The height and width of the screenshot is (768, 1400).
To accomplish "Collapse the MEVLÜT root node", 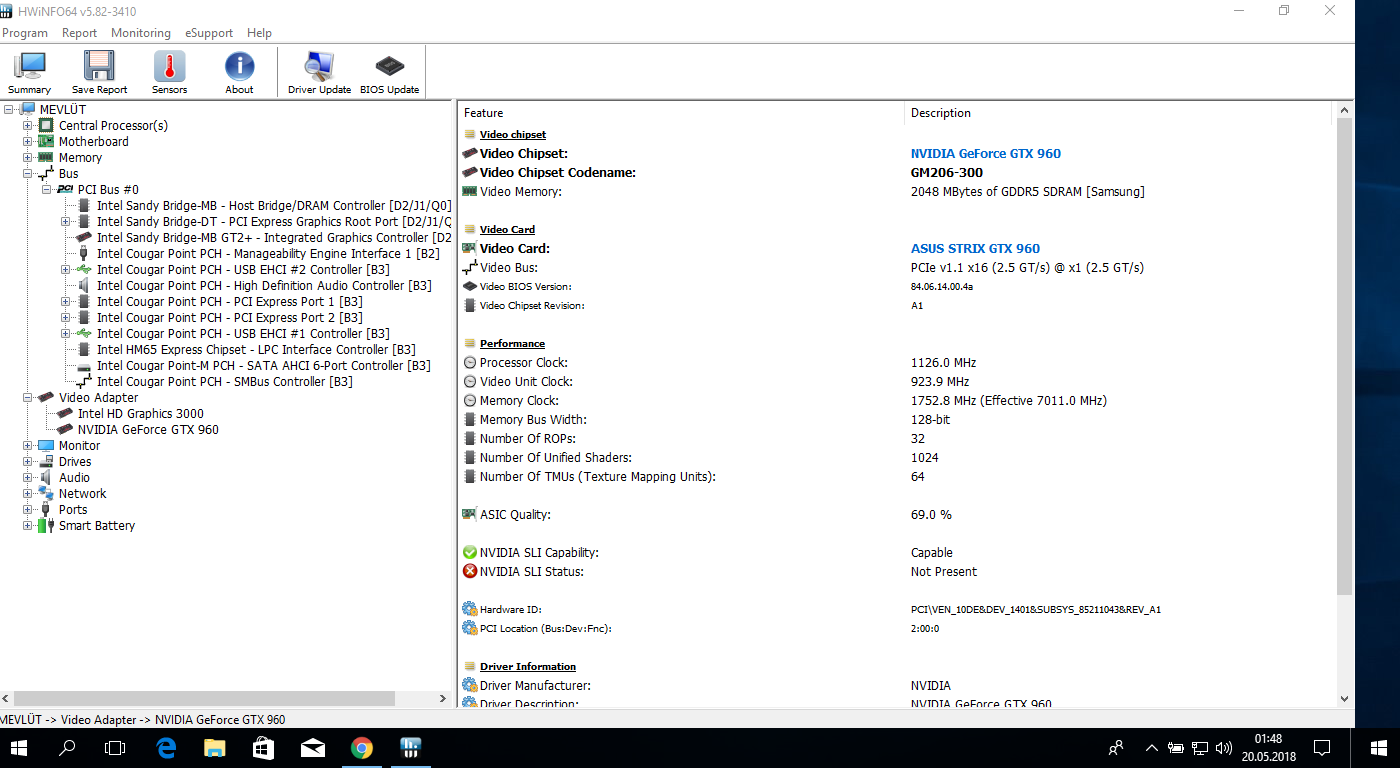I will [9, 109].
